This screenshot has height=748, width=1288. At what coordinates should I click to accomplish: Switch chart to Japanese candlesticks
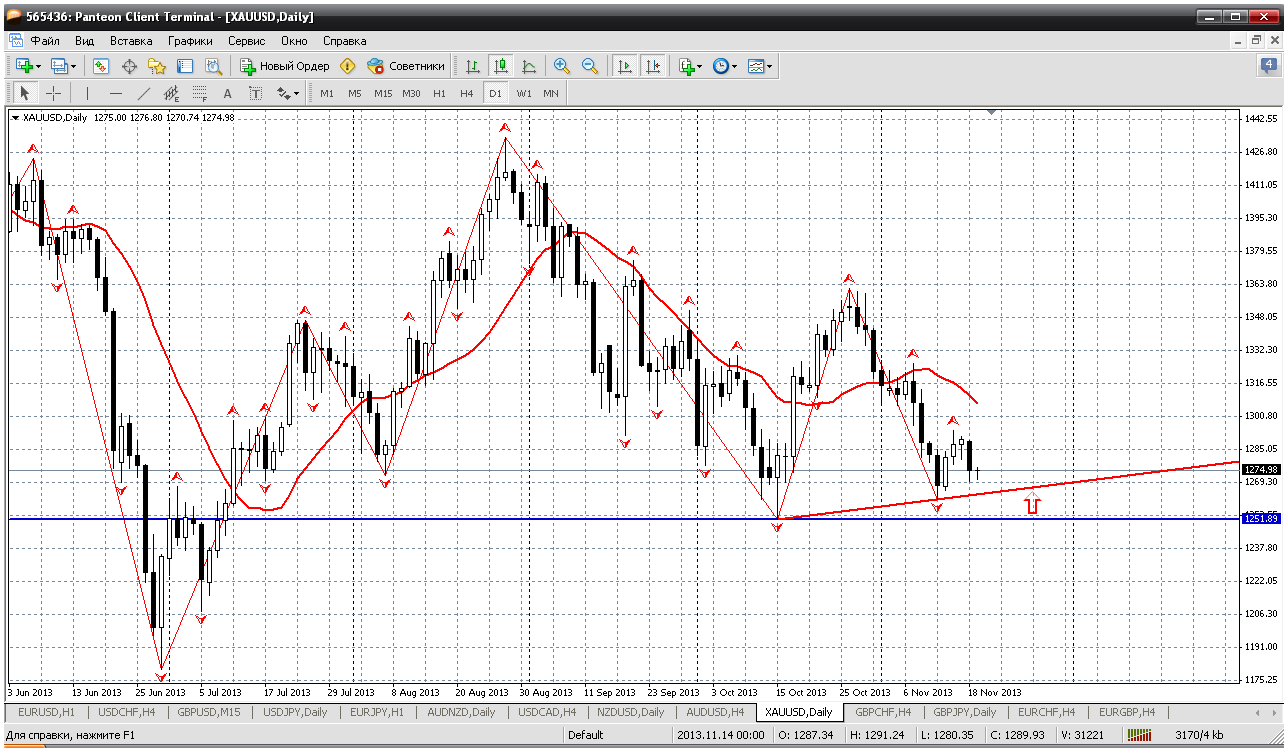(501, 66)
